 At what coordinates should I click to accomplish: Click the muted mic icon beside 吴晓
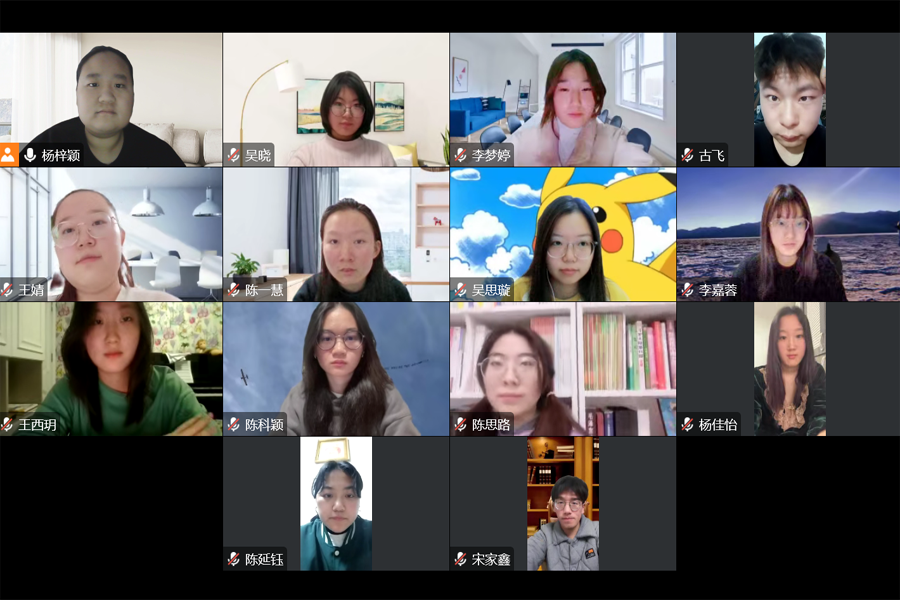tap(234, 155)
